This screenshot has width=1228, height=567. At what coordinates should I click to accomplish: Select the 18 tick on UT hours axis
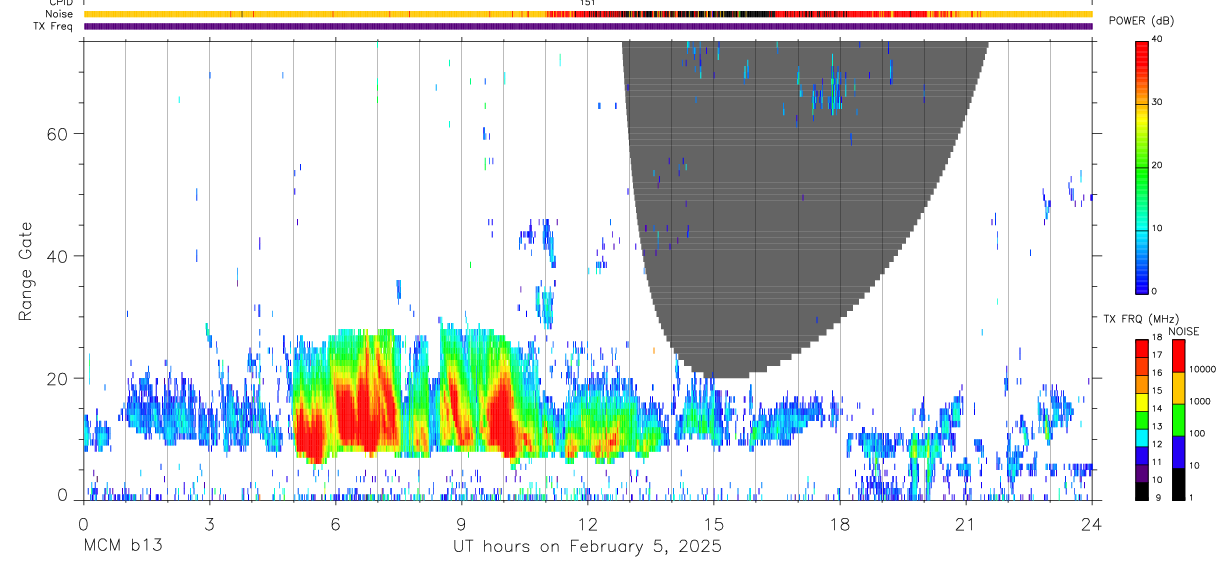(840, 523)
